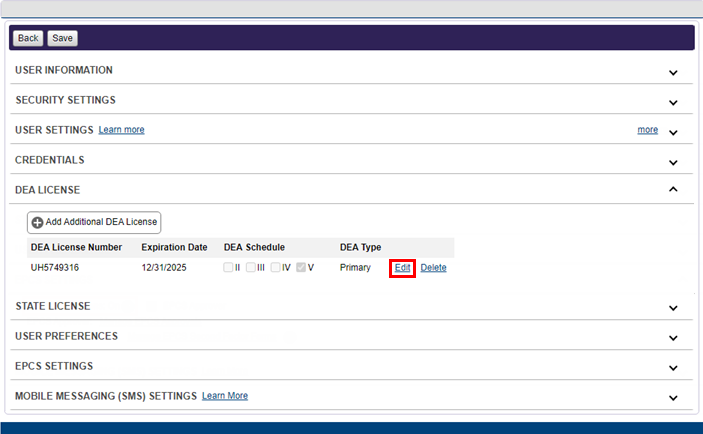This screenshot has height=434, width=703.
Task: Toggle DEA Schedule II checkbox
Action: pyautogui.click(x=228, y=268)
